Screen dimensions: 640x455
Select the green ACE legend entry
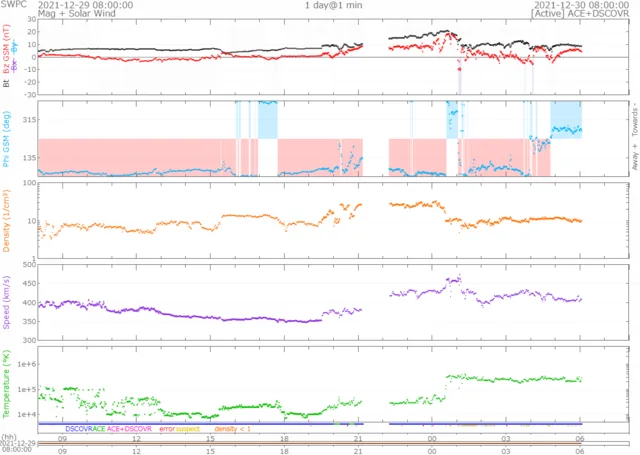click(x=99, y=429)
